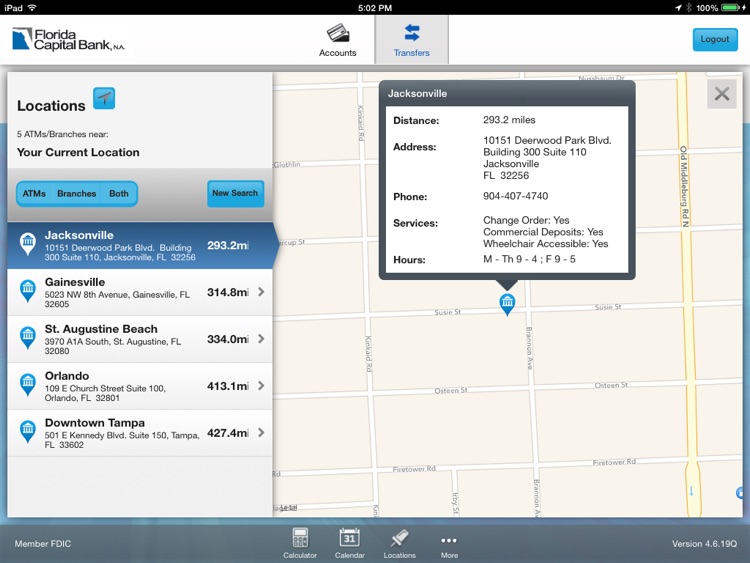Select the Gainesville 314.8mi distance

[x=228, y=292]
